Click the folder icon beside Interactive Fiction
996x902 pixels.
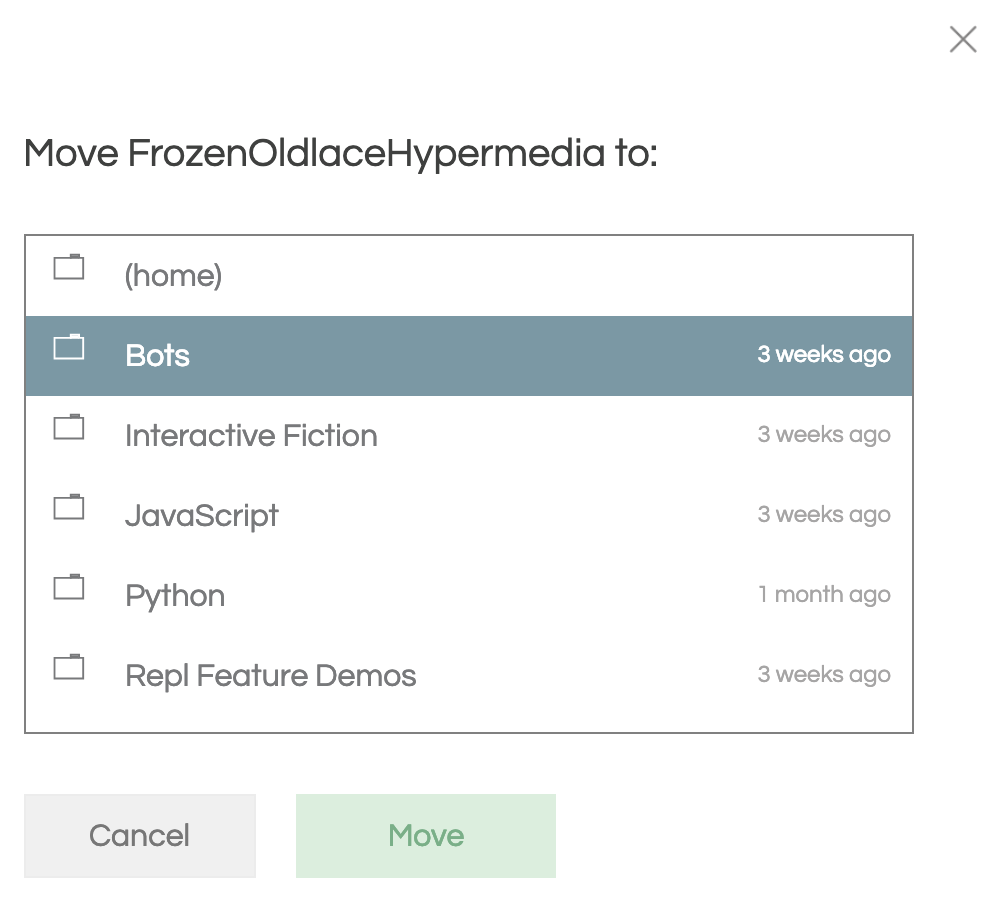pyautogui.click(x=69, y=427)
